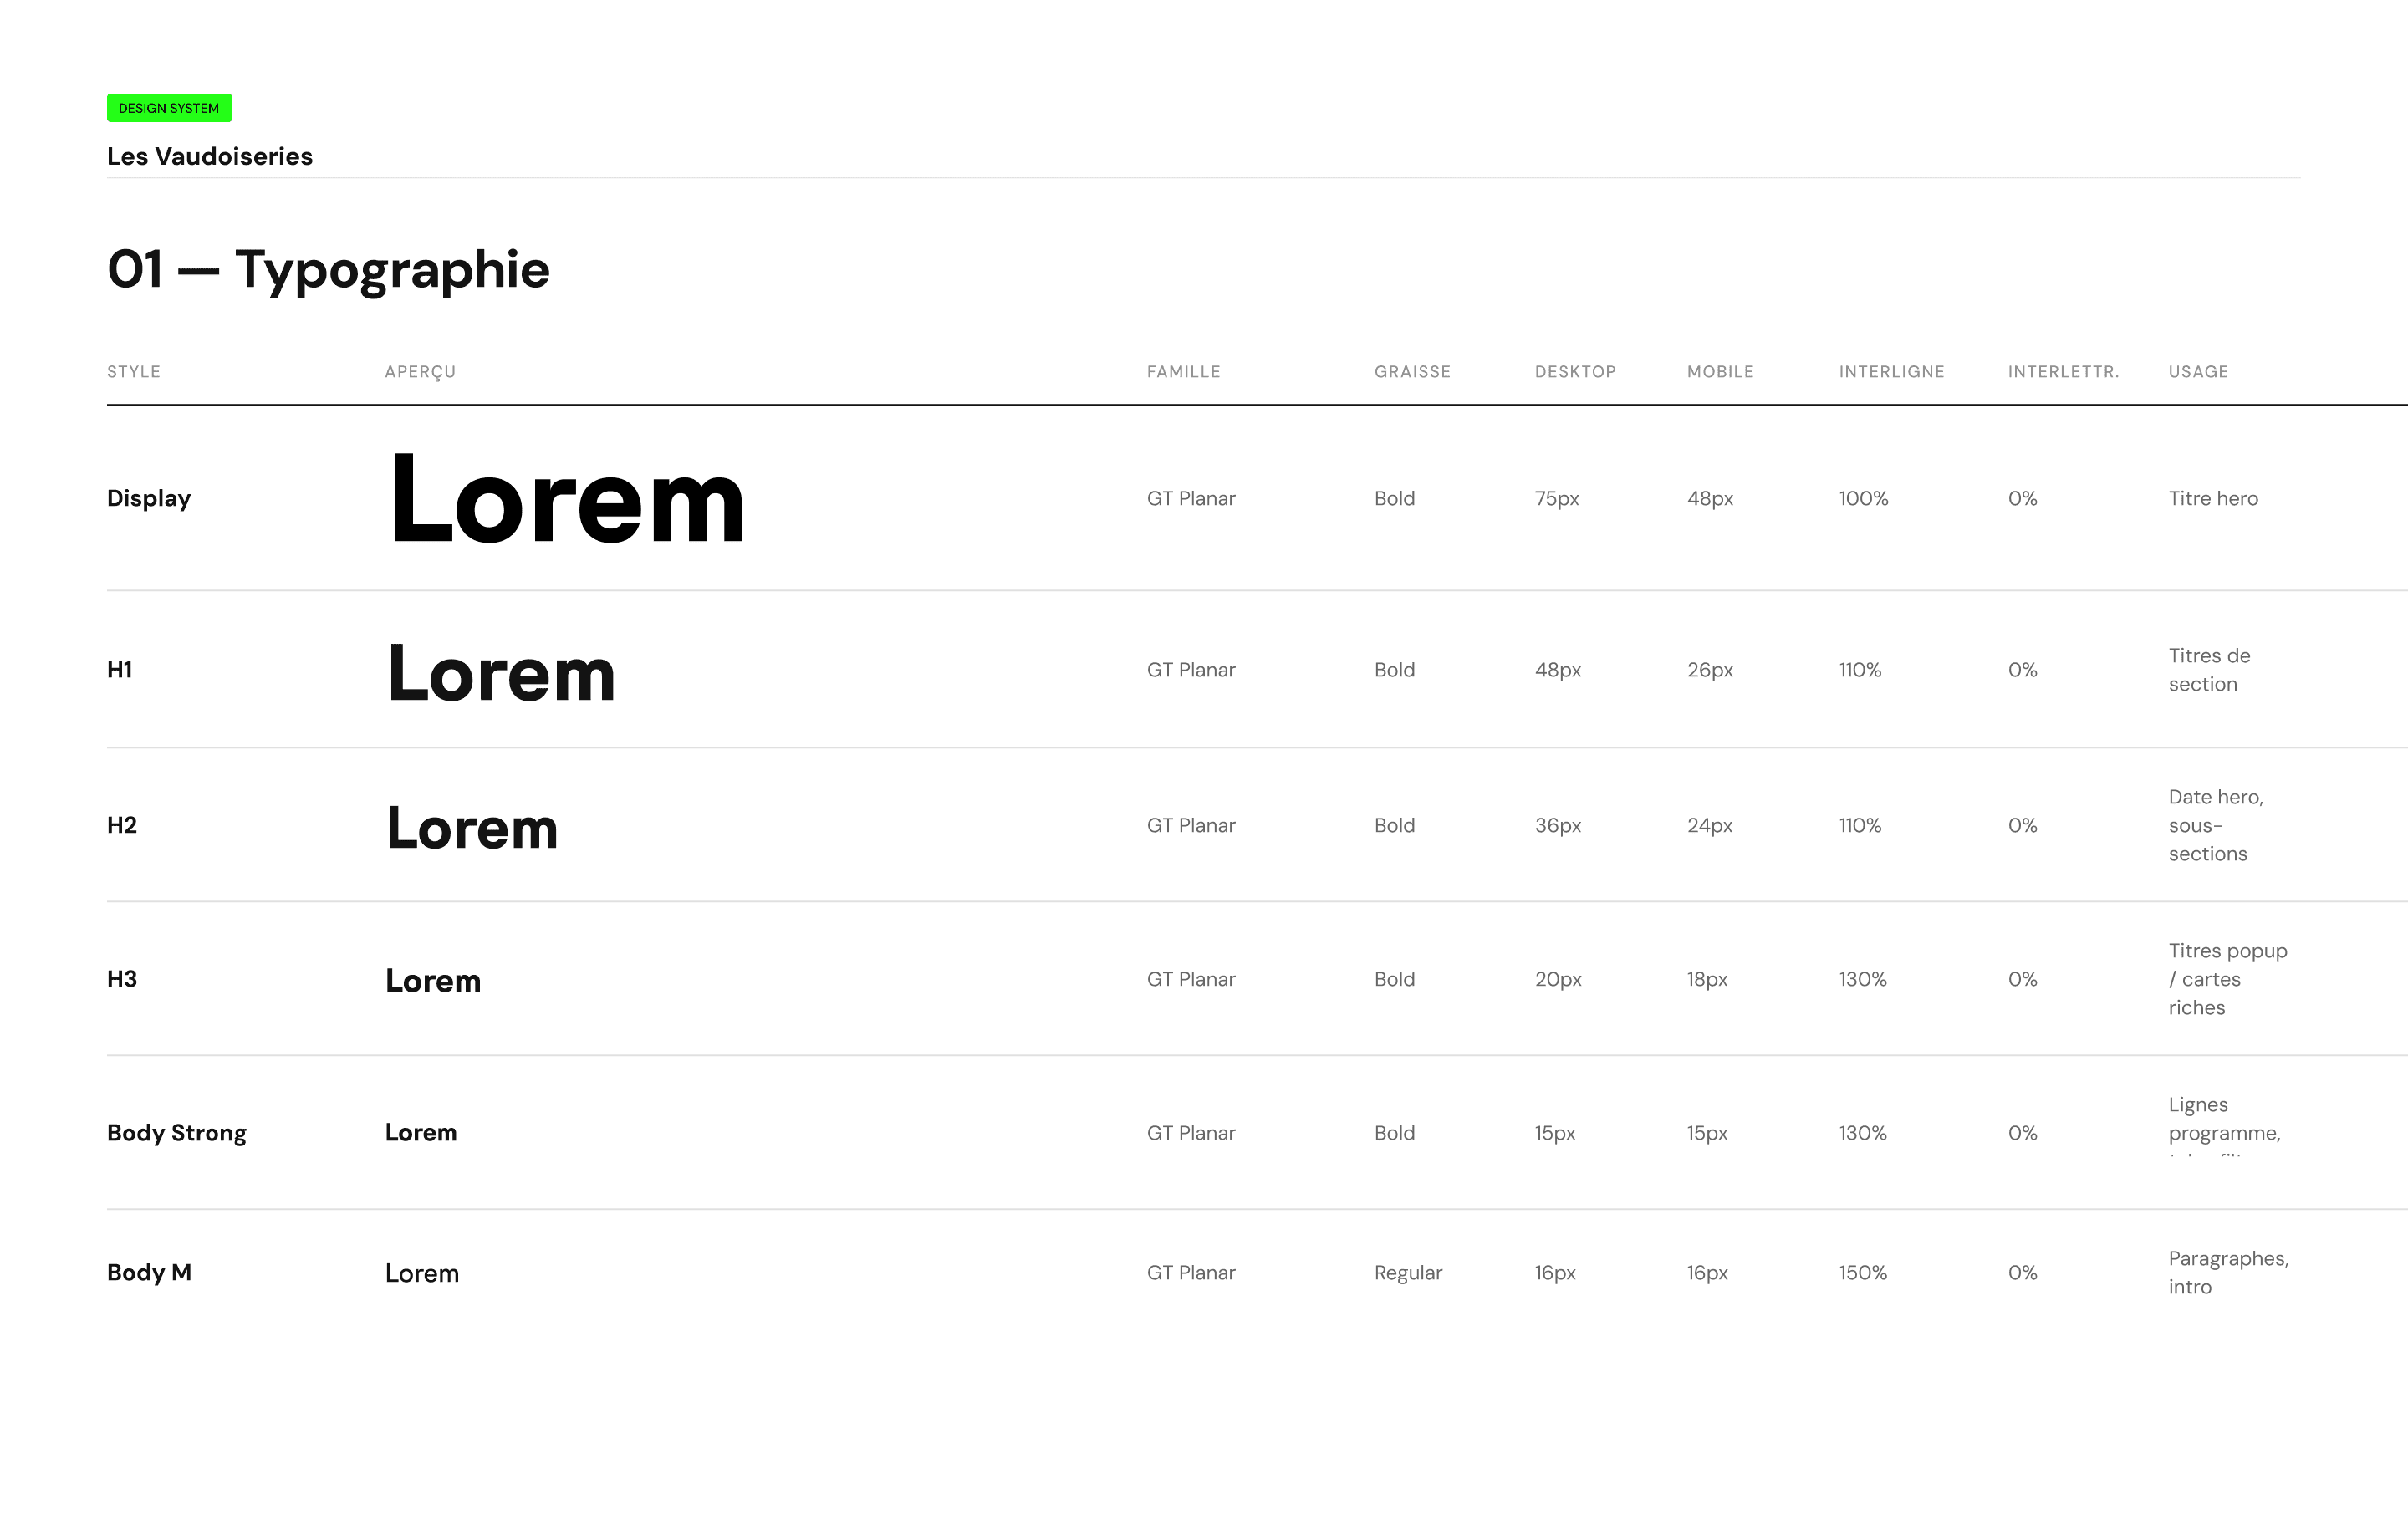Select the H3 Lorem preview
This screenshot has height=1520, width=2408.
coord(433,980)
